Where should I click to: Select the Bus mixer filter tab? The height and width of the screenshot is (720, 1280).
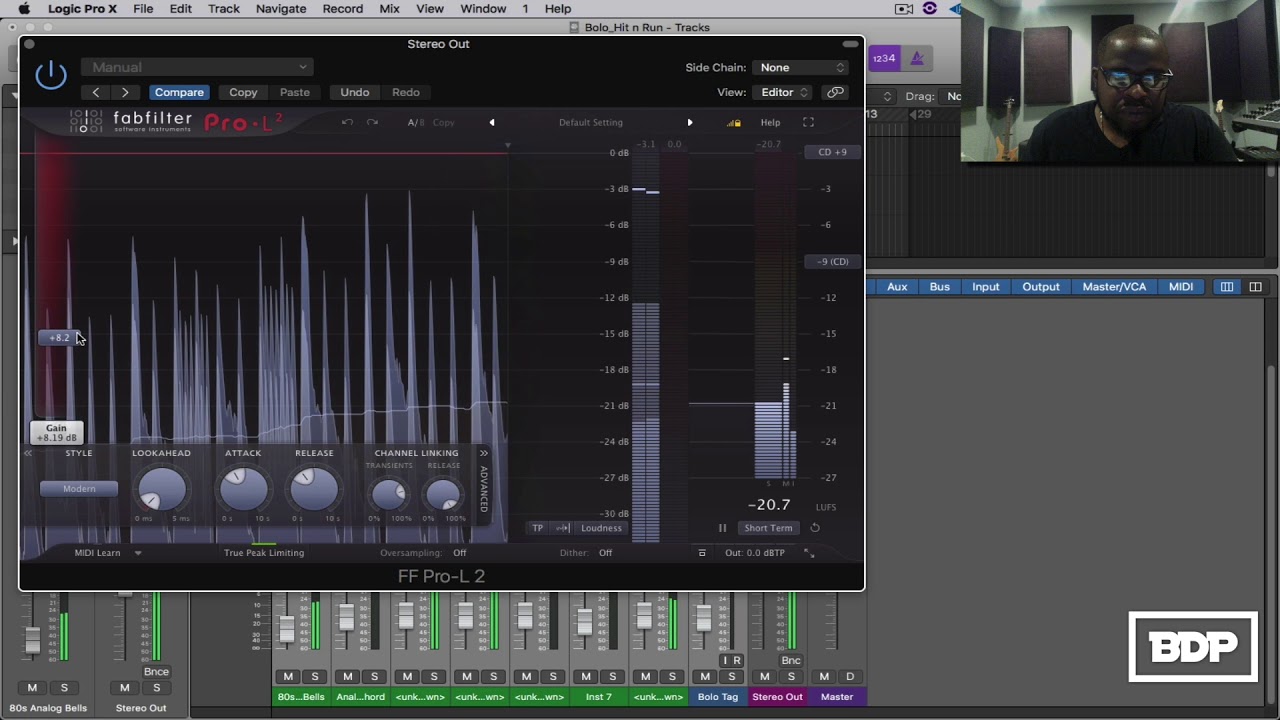(939, 287)
